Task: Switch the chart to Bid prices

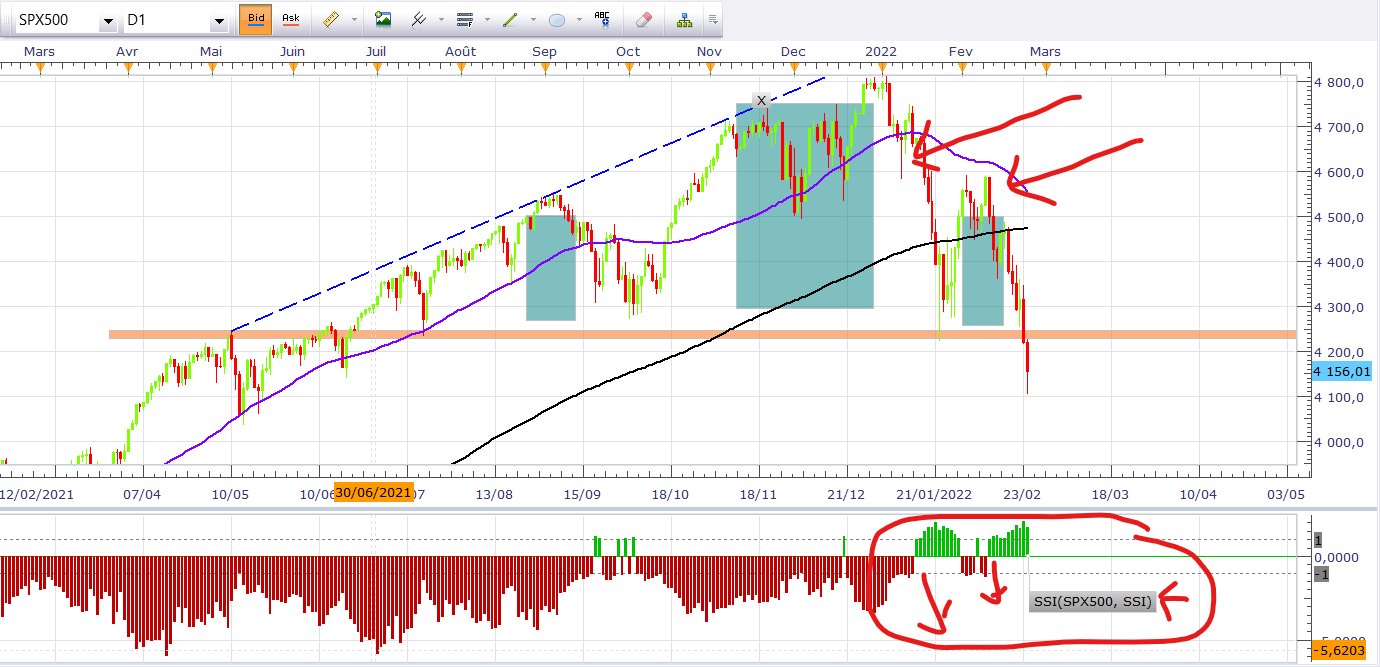Action: click(256, 19)
